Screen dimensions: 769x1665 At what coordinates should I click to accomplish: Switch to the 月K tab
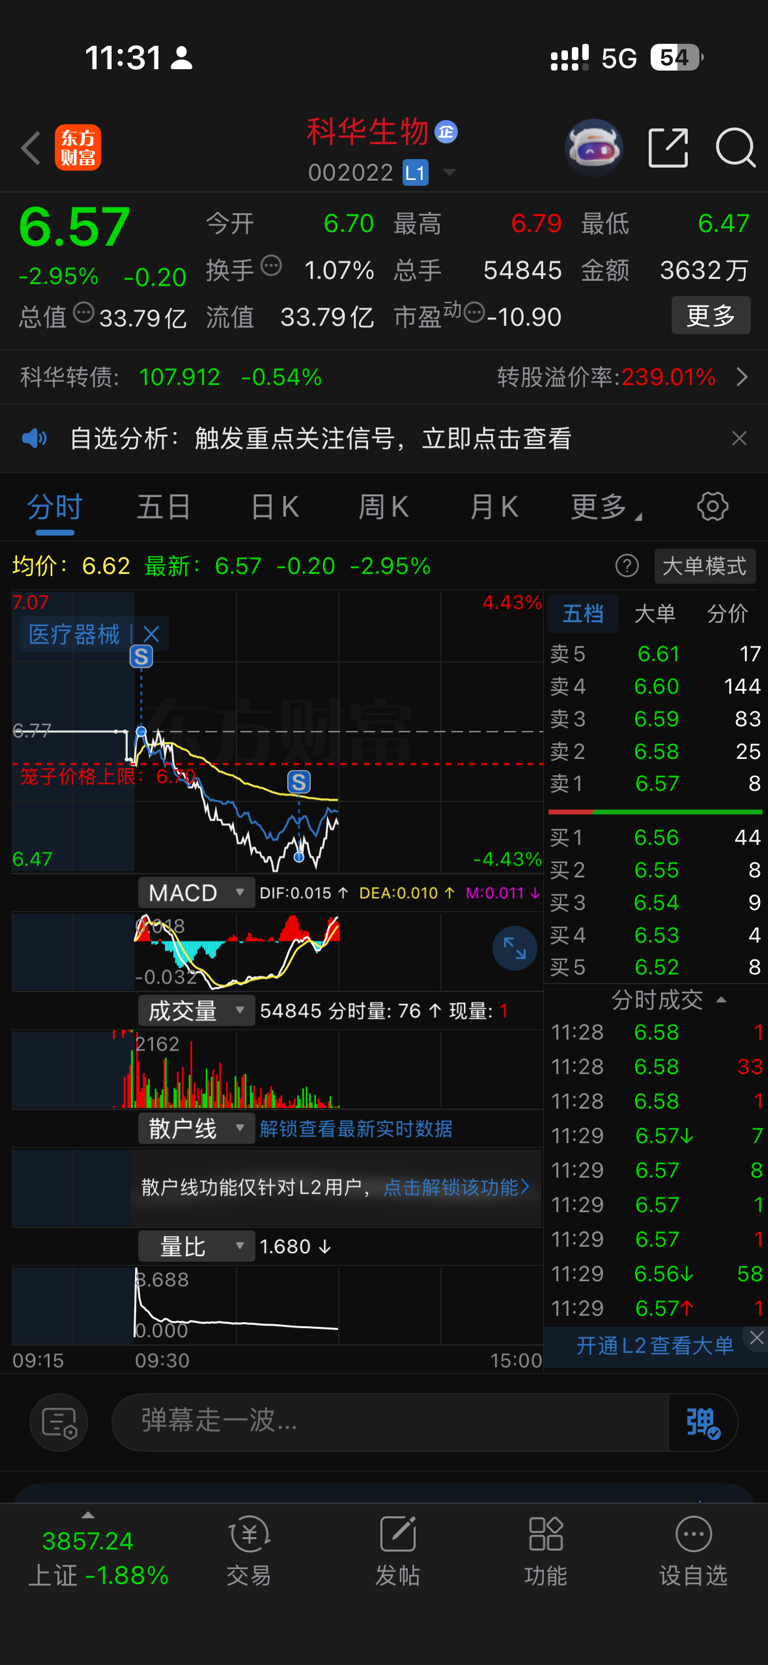[x=494, y=507]
